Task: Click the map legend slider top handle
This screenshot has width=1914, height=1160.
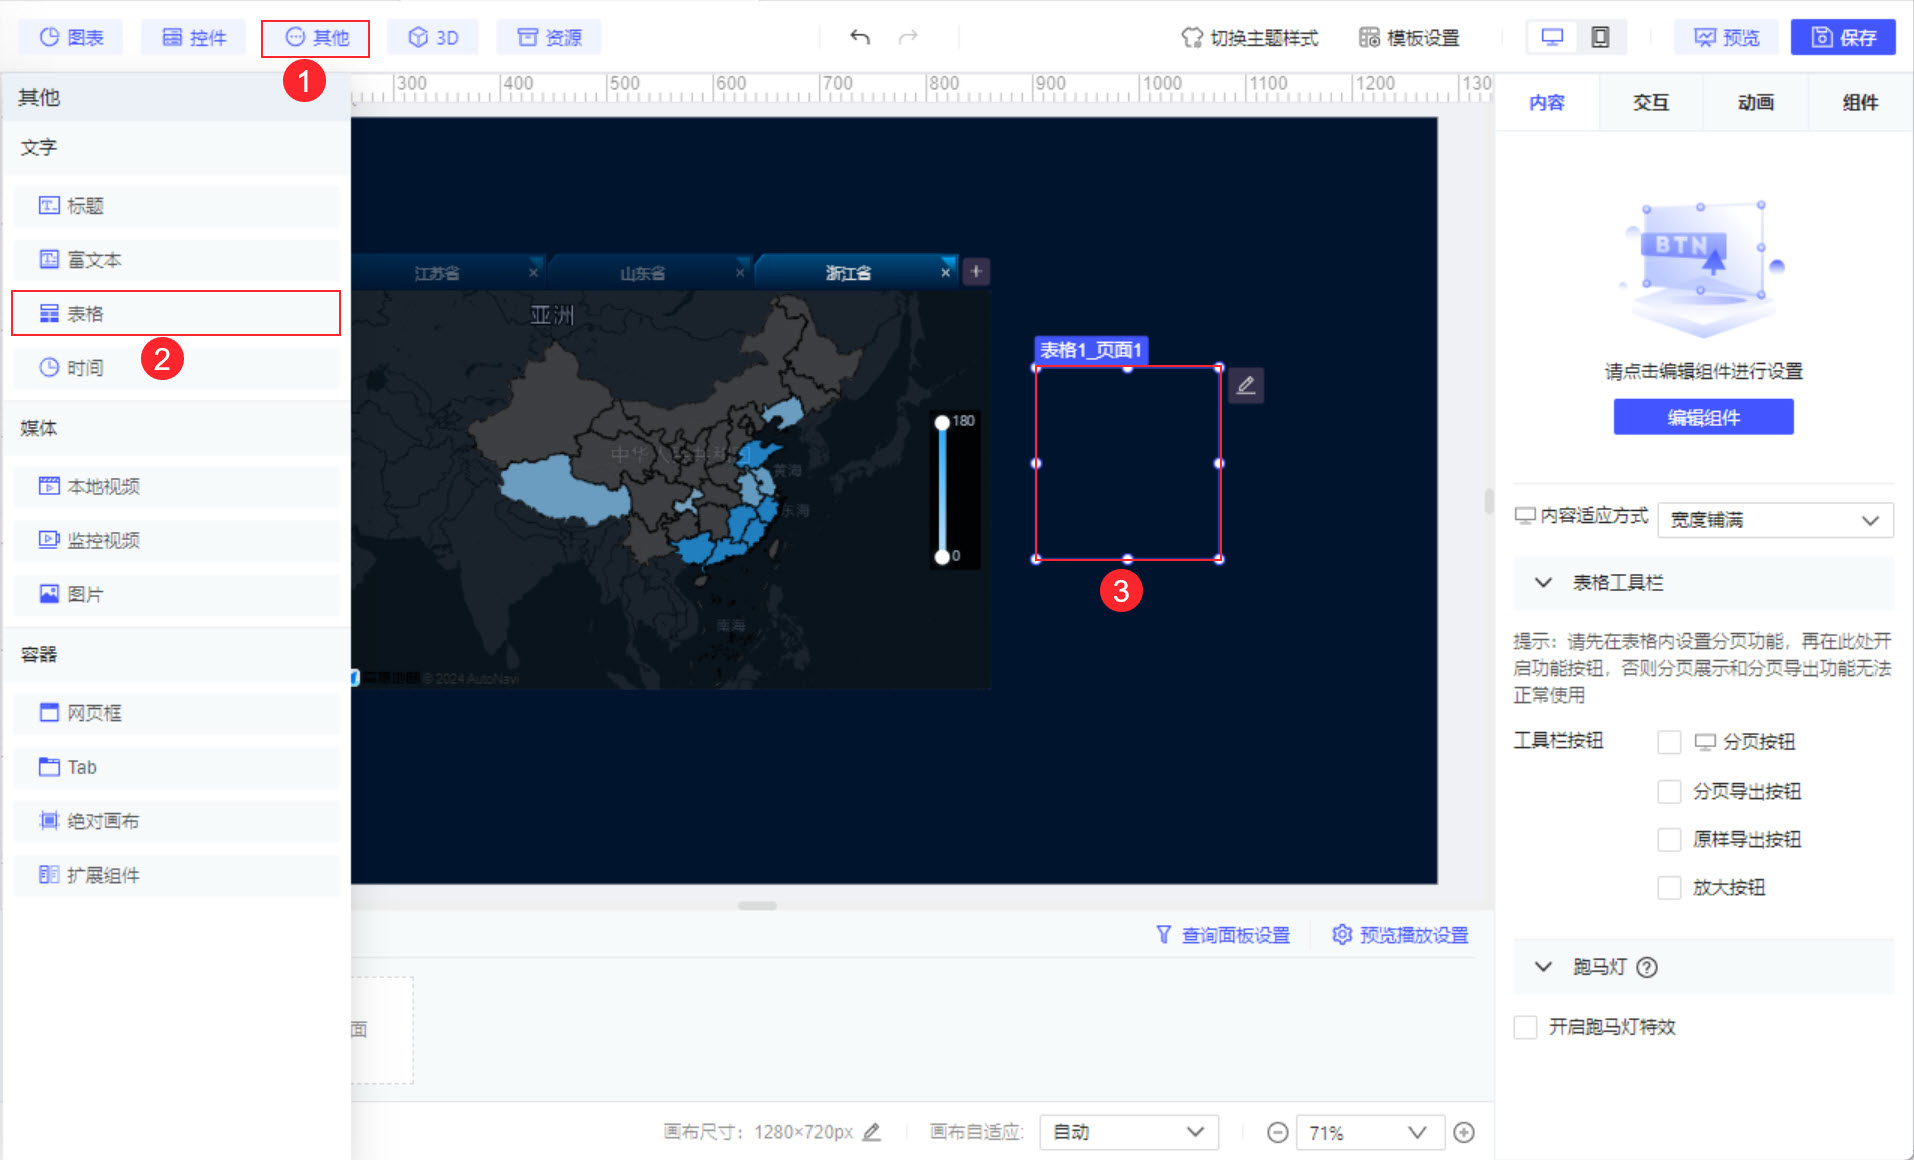Action: pyautogui.click(x=942, y=422)
